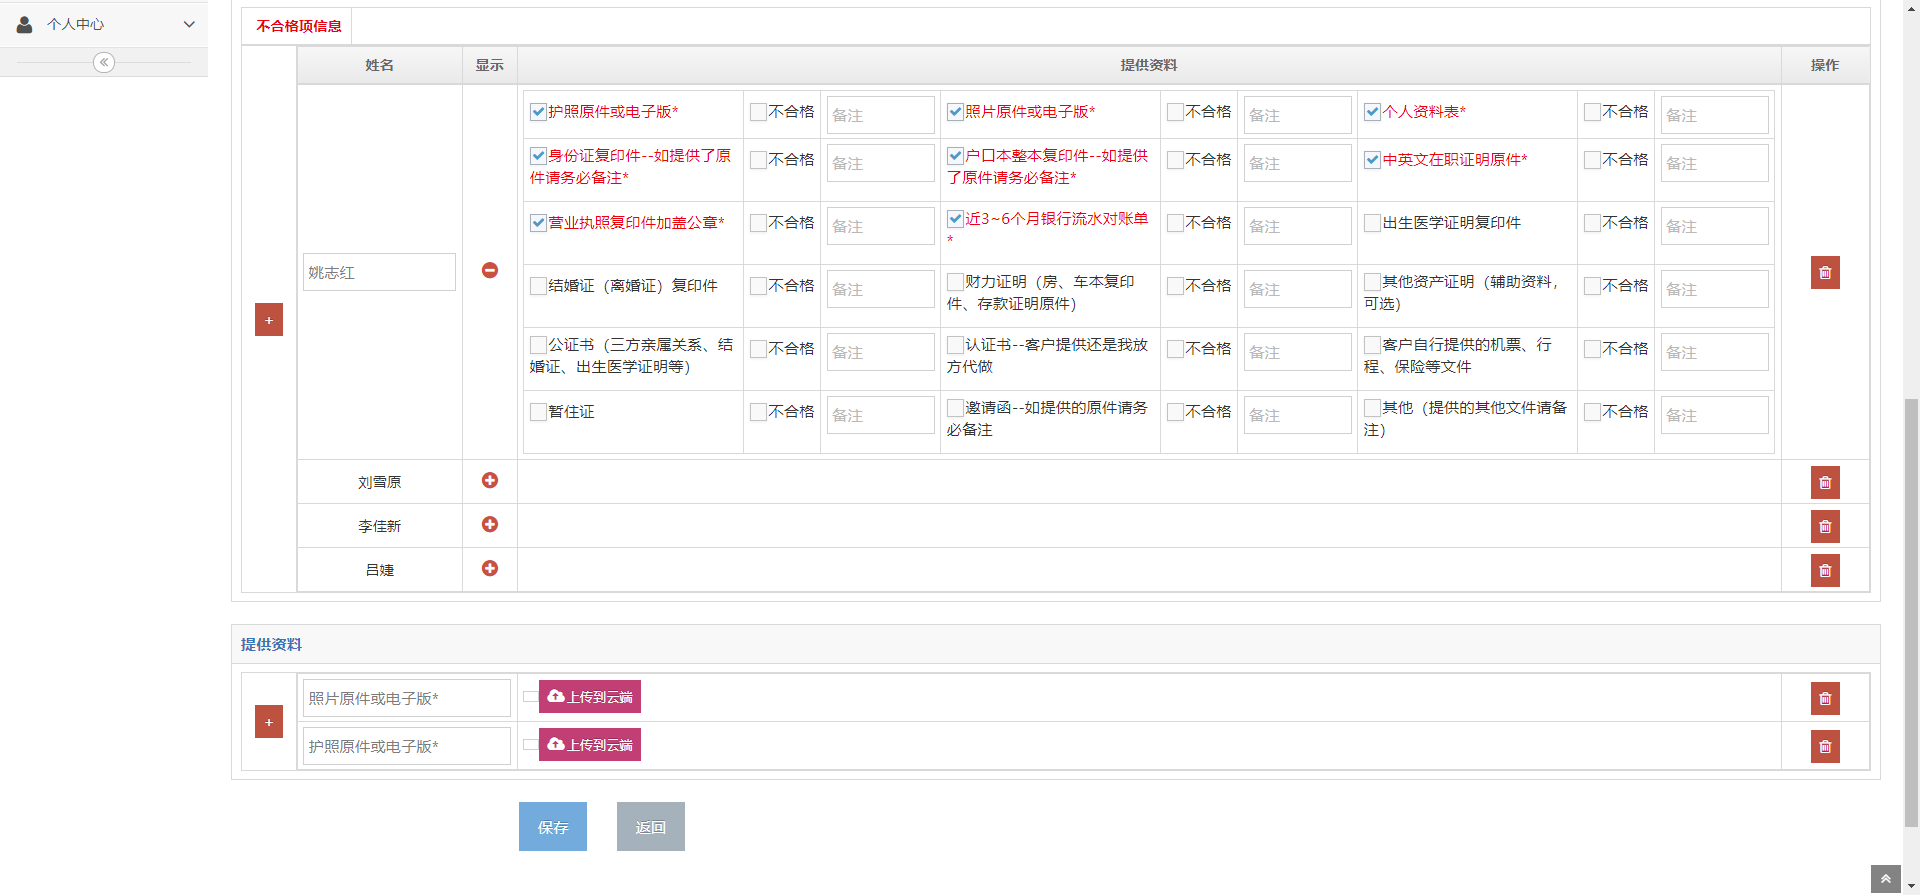Focus the 备注 field for 出生医学证明复印件

1714,226
